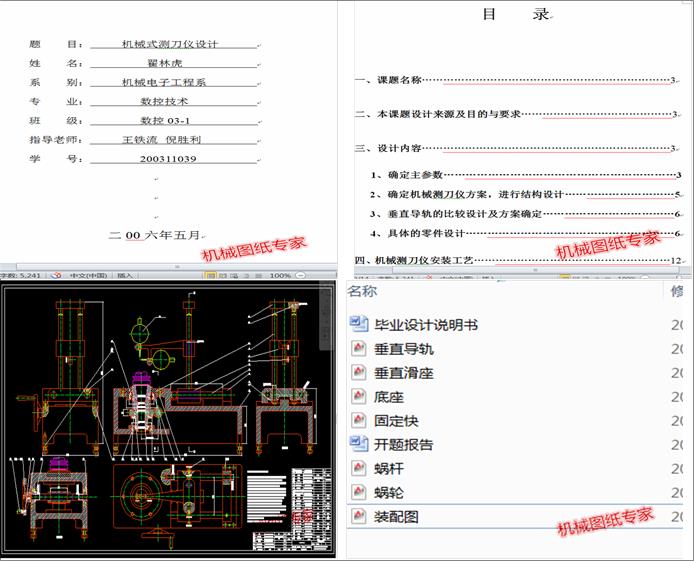The height and width of the screenshot is (561, 694).
Task: Select the file name 垂直导轨
Action: (x=404, y=349)
